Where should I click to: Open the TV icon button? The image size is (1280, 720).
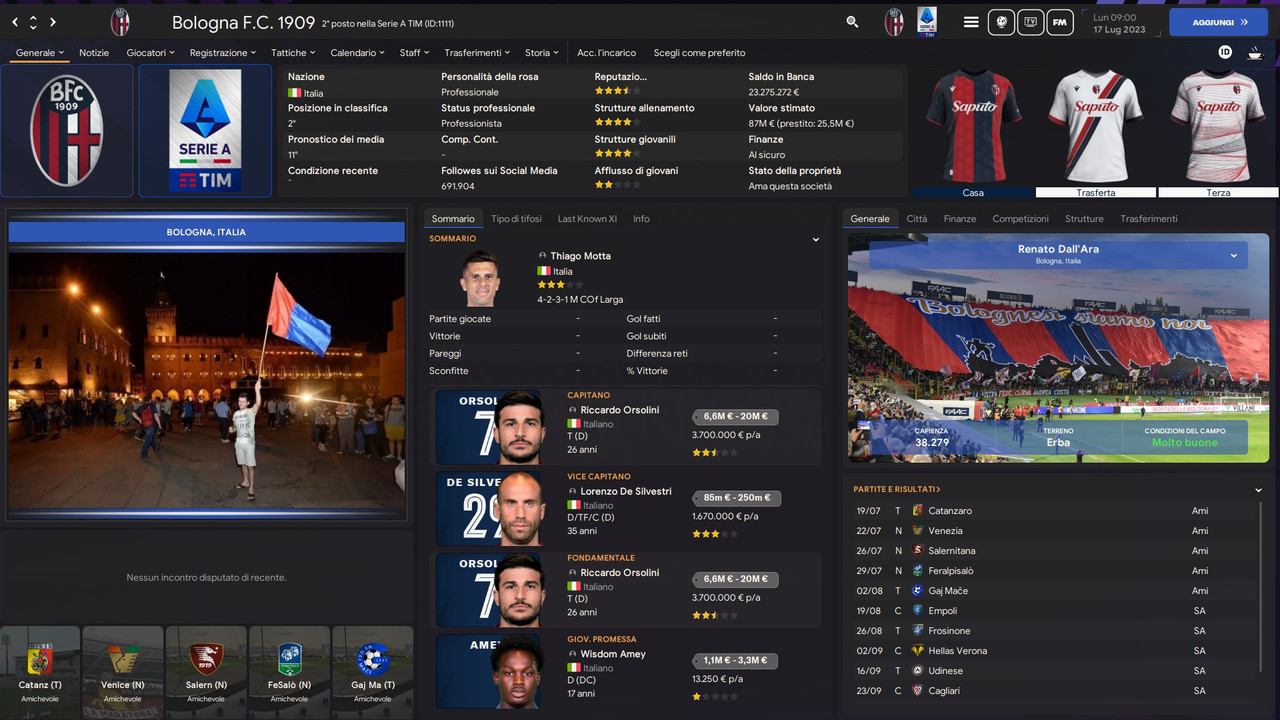pos(1030,21)
